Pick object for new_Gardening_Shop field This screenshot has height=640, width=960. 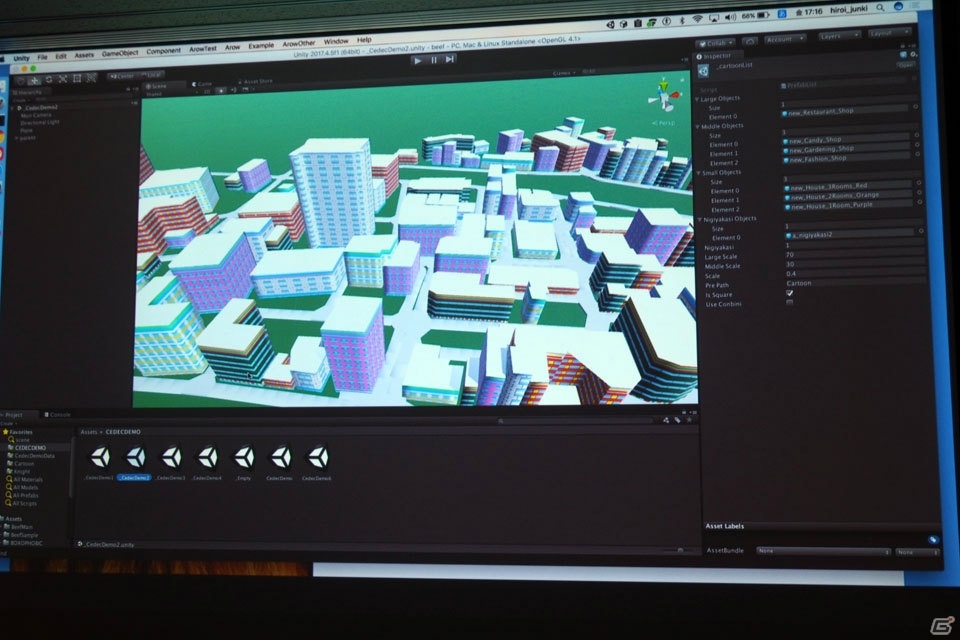point(917,145)
